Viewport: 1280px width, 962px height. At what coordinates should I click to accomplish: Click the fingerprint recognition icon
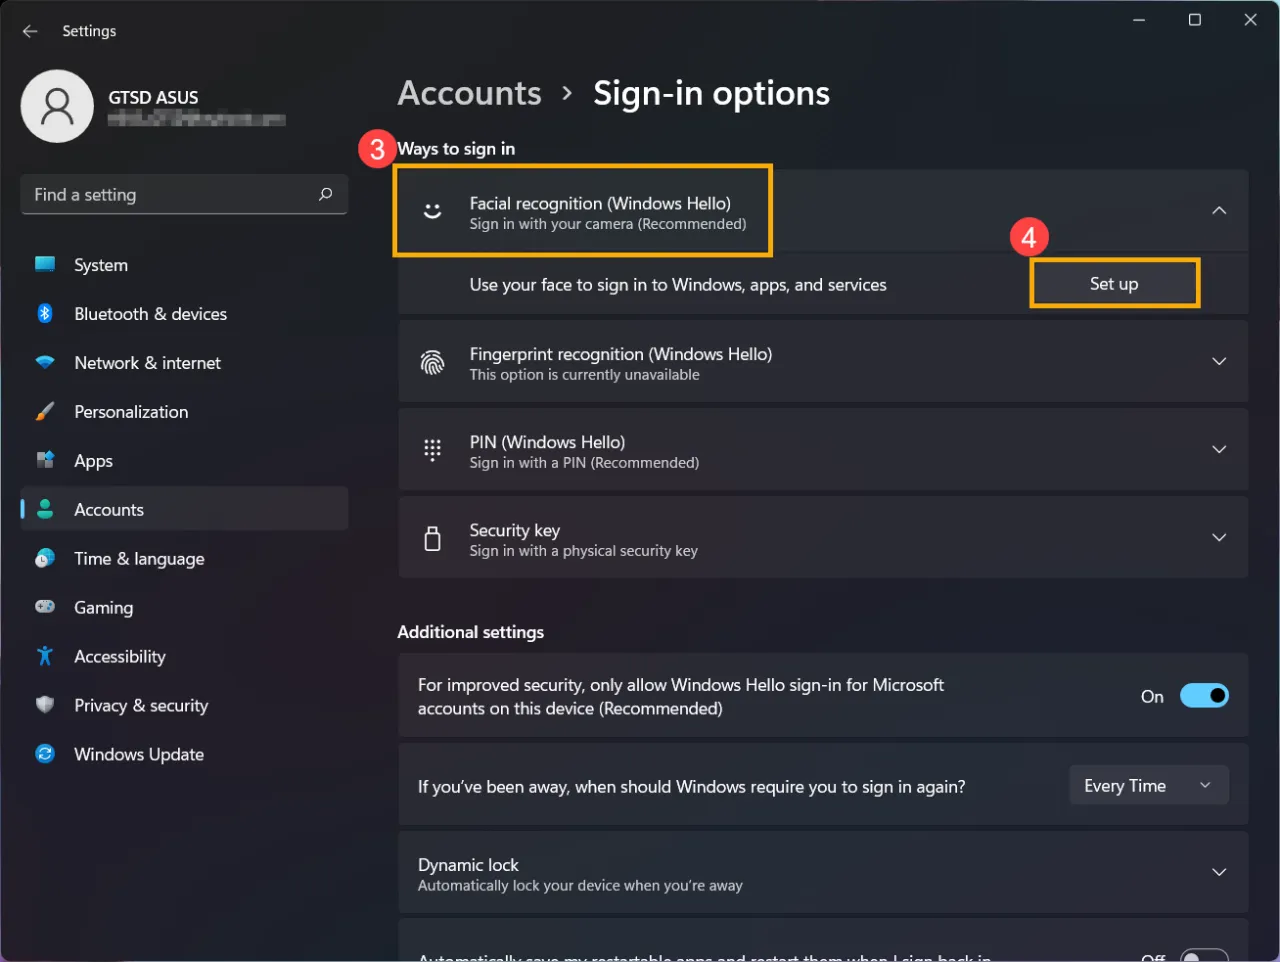(432, 361)
